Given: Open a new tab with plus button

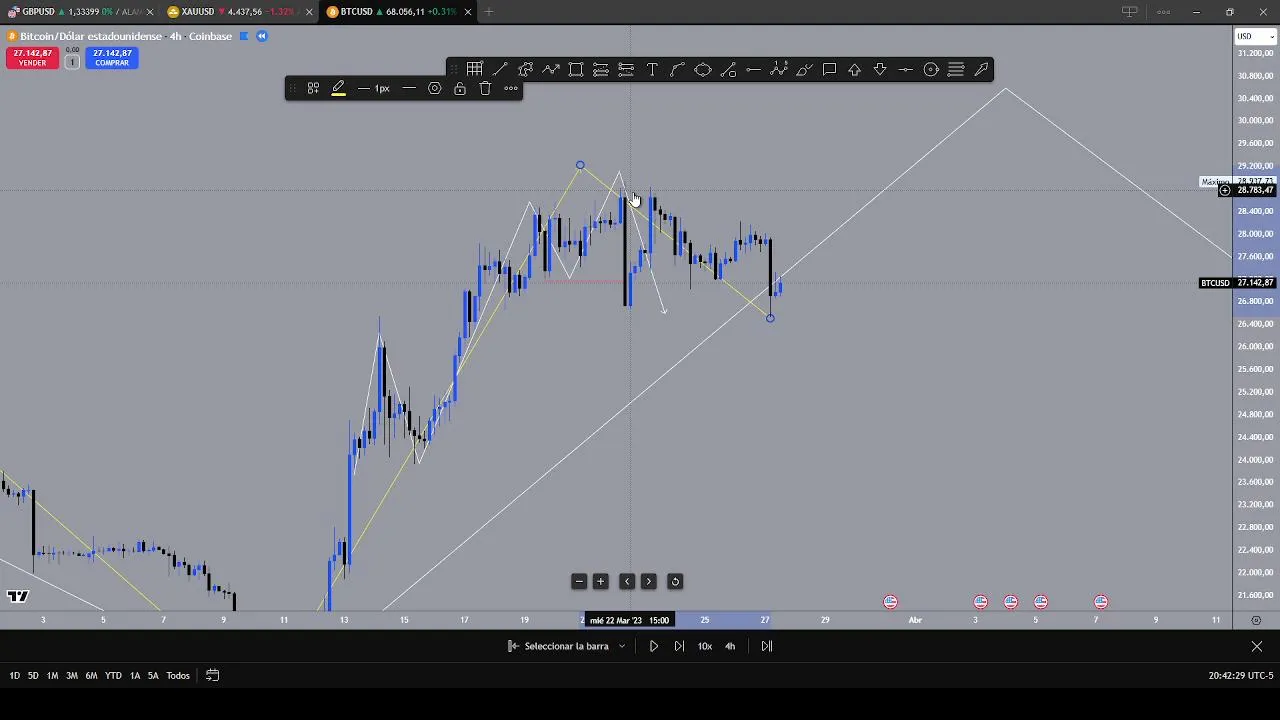Looking at the screenshot, I should pos(489,12).
